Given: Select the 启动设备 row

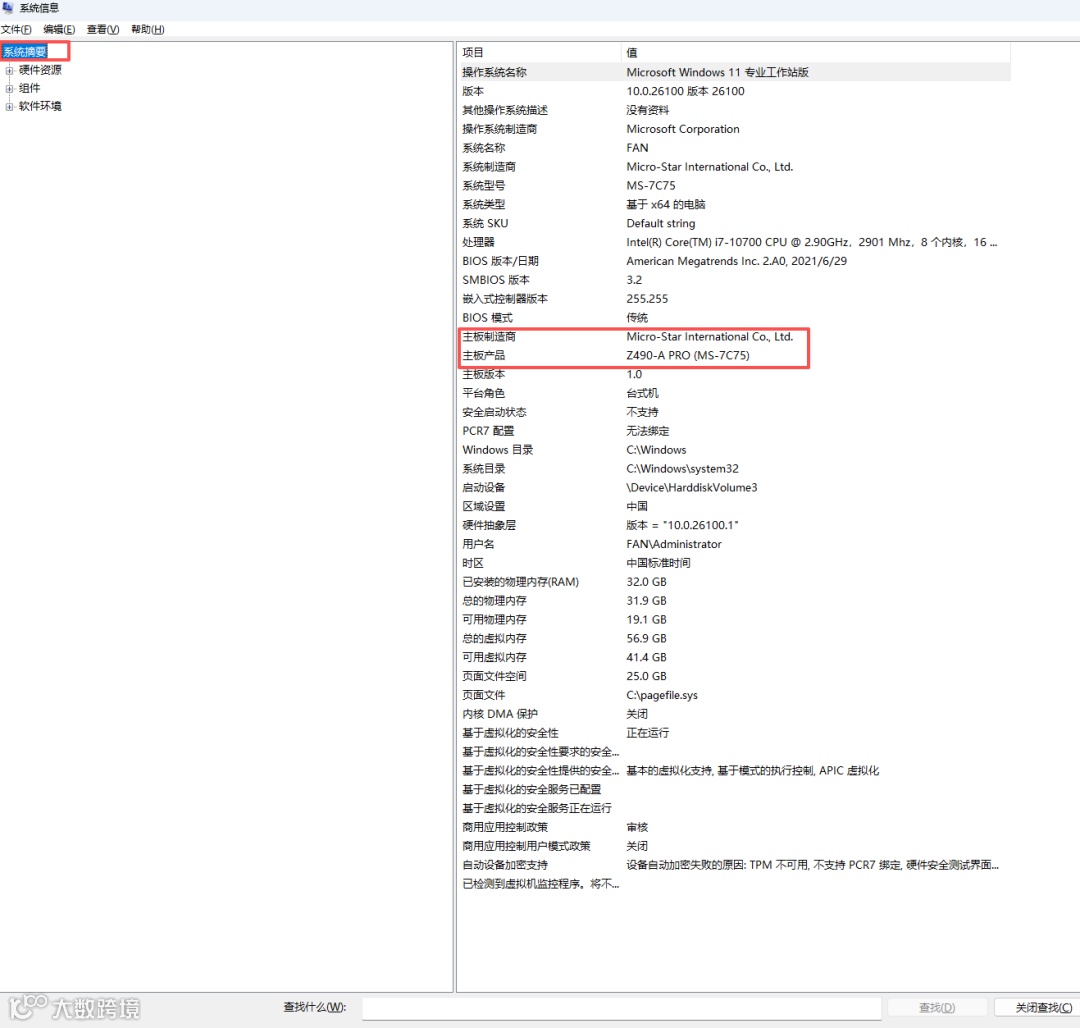Looking at the screenshot, I should (x=734, y=487).
